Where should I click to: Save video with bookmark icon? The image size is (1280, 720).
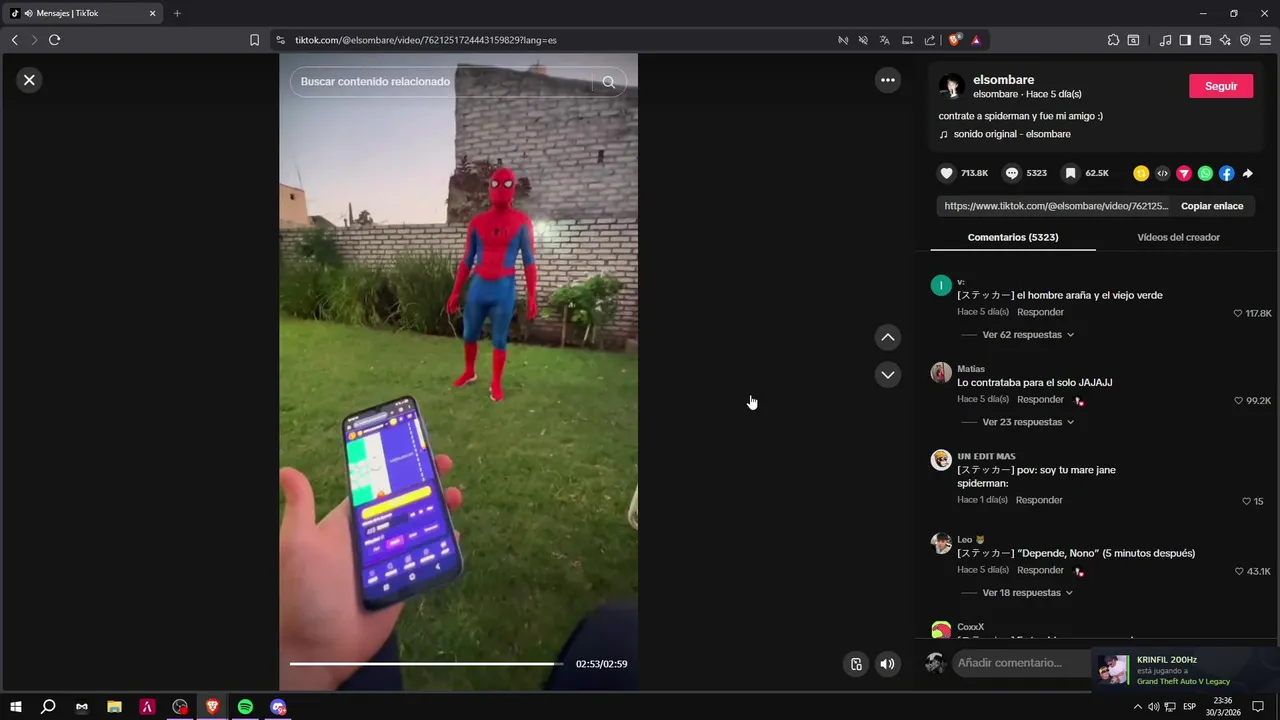click(x=1070, y=173)
